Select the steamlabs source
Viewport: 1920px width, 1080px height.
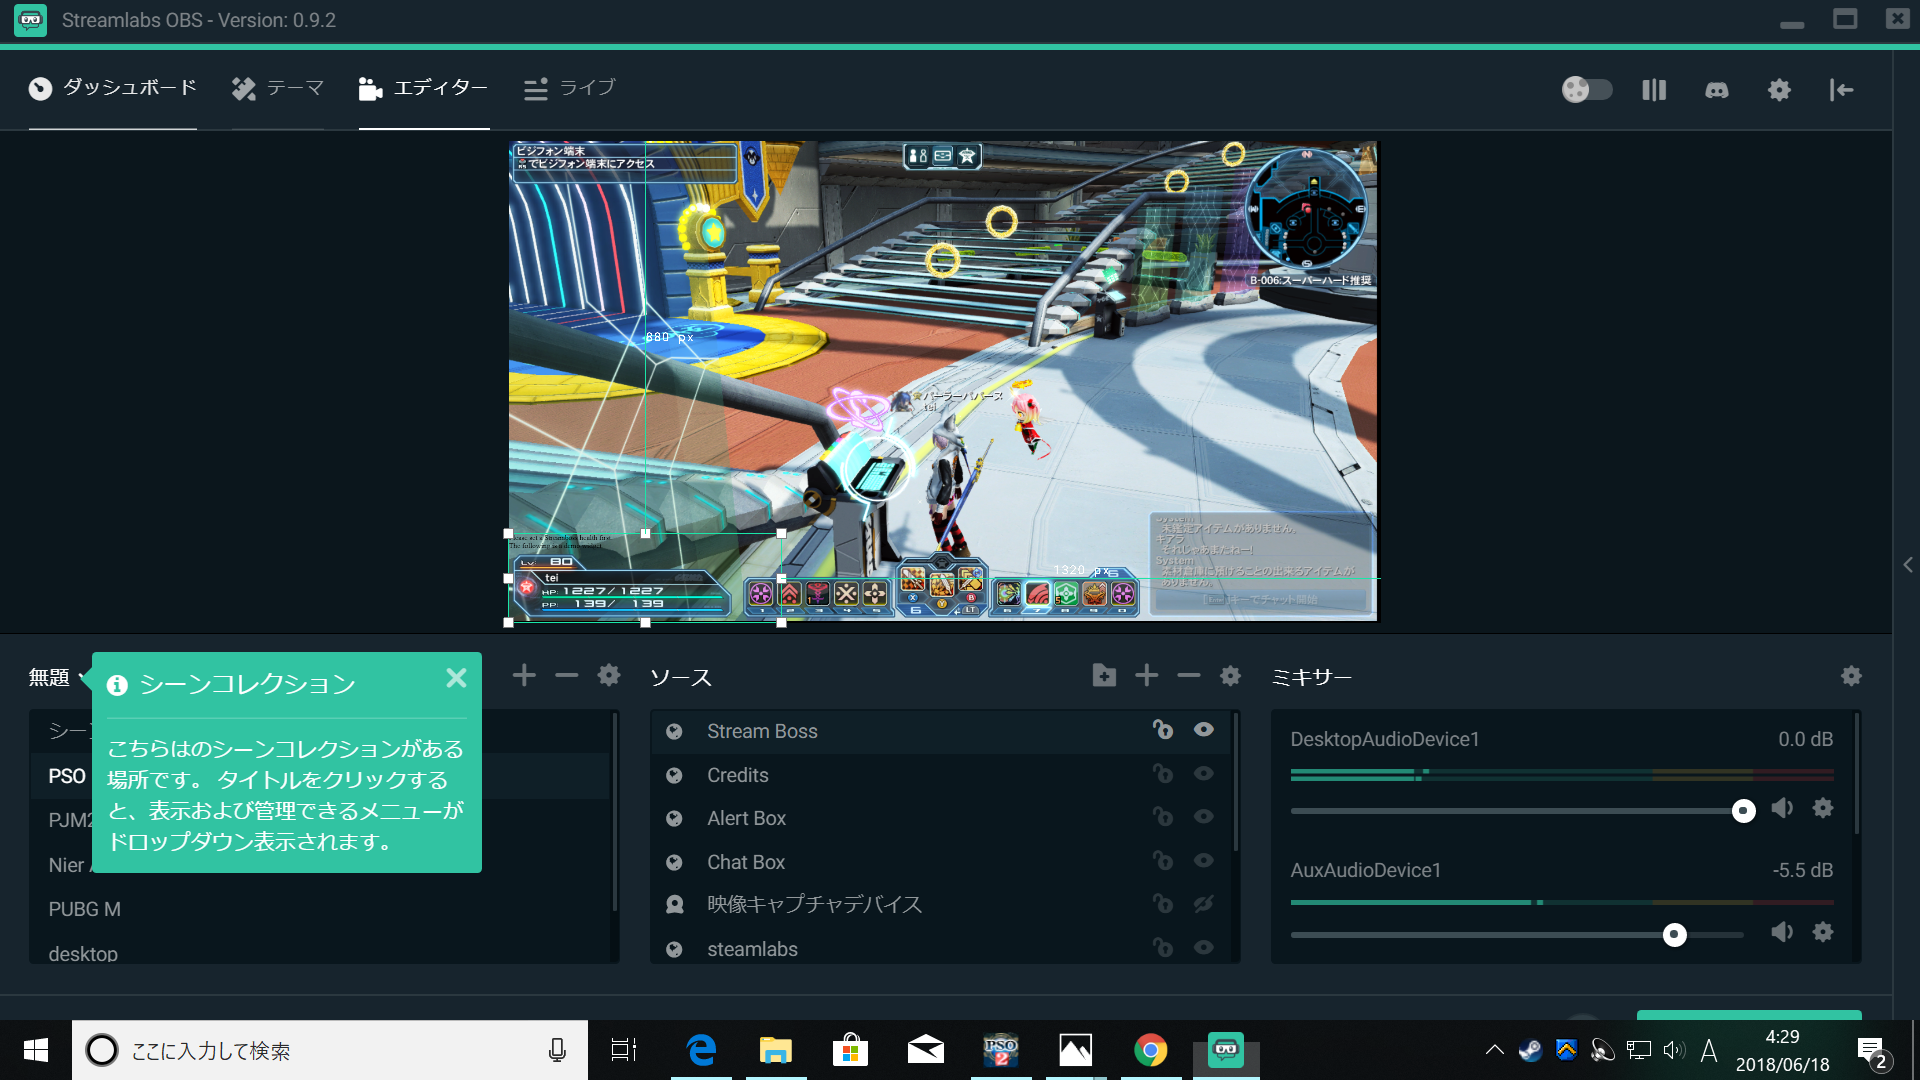point(942,948)
